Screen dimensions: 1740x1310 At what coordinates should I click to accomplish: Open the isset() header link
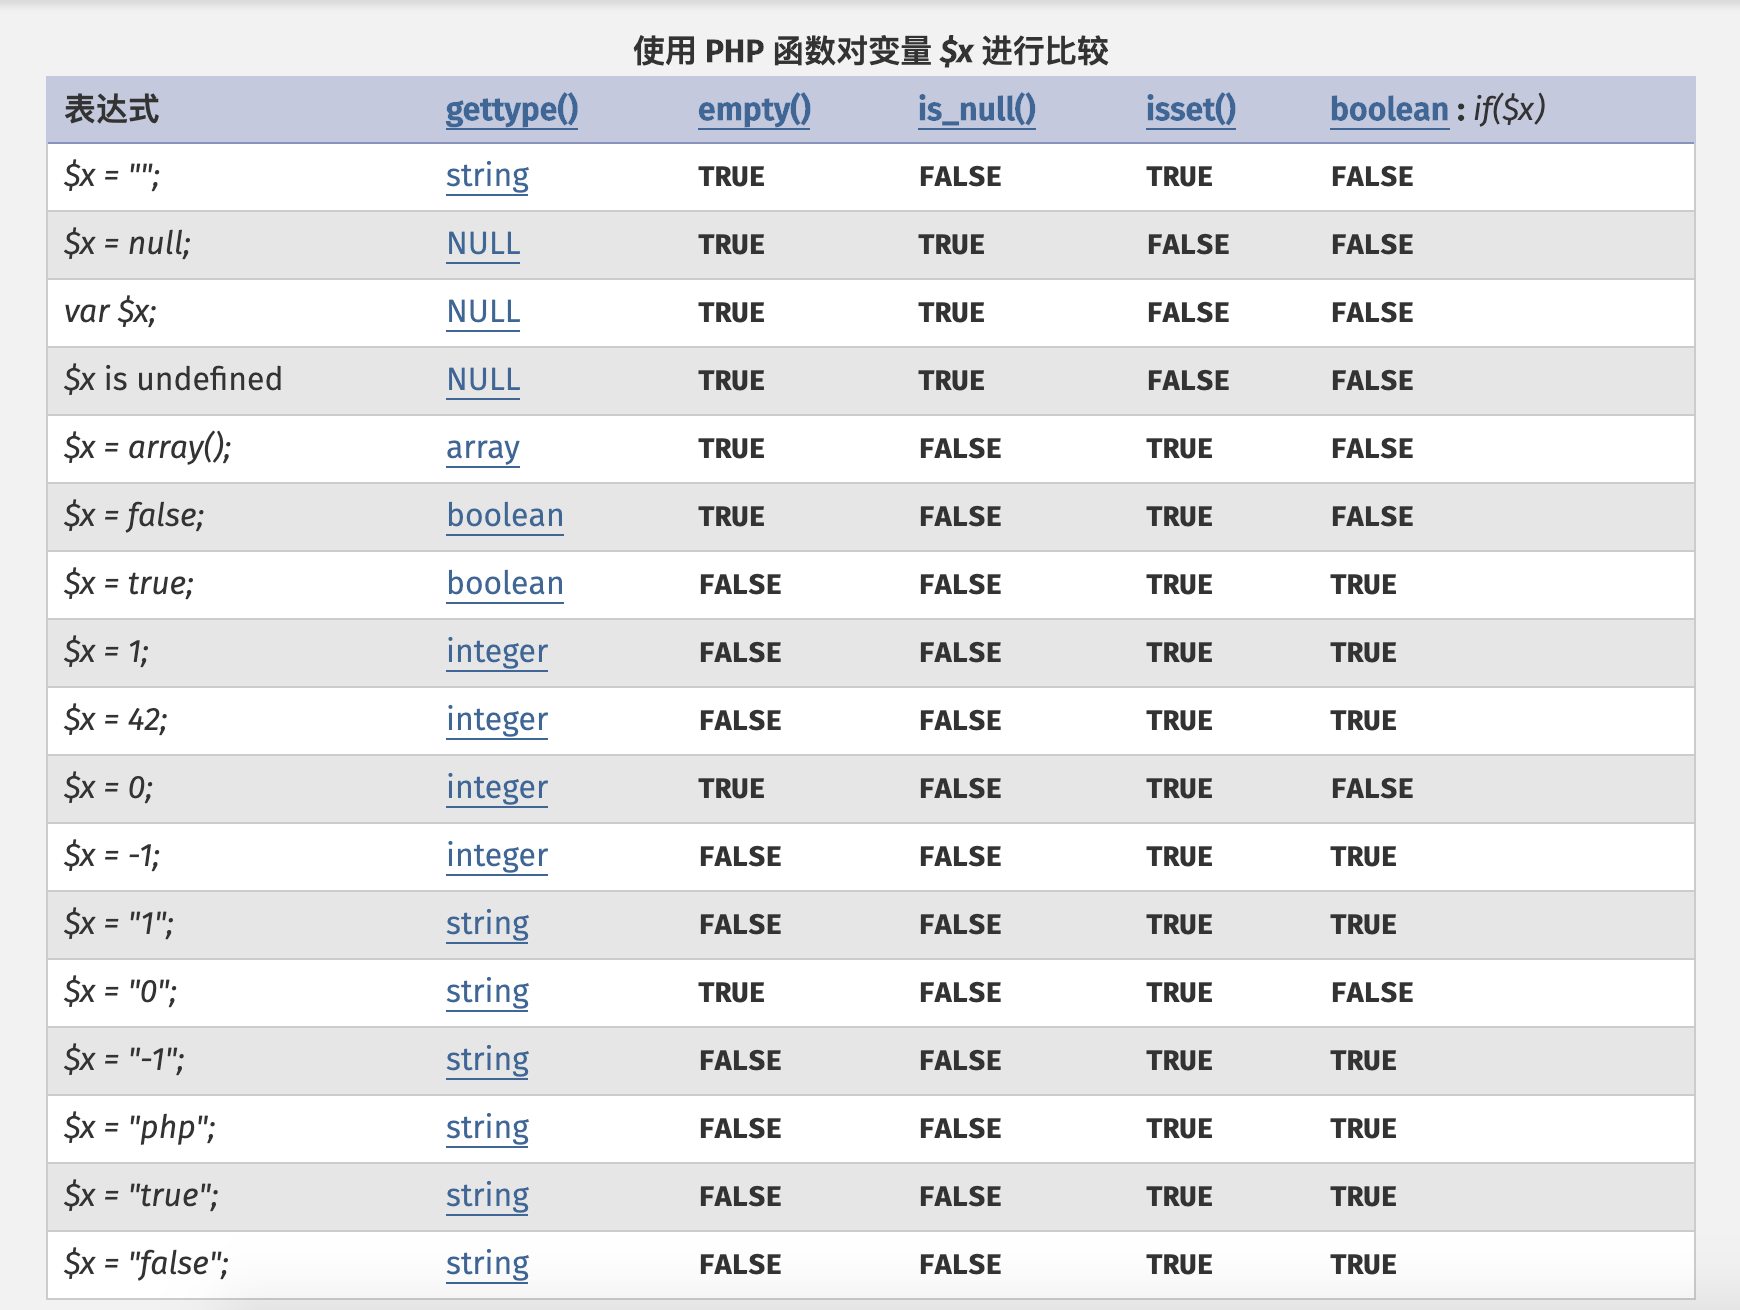coord(1191,109)
